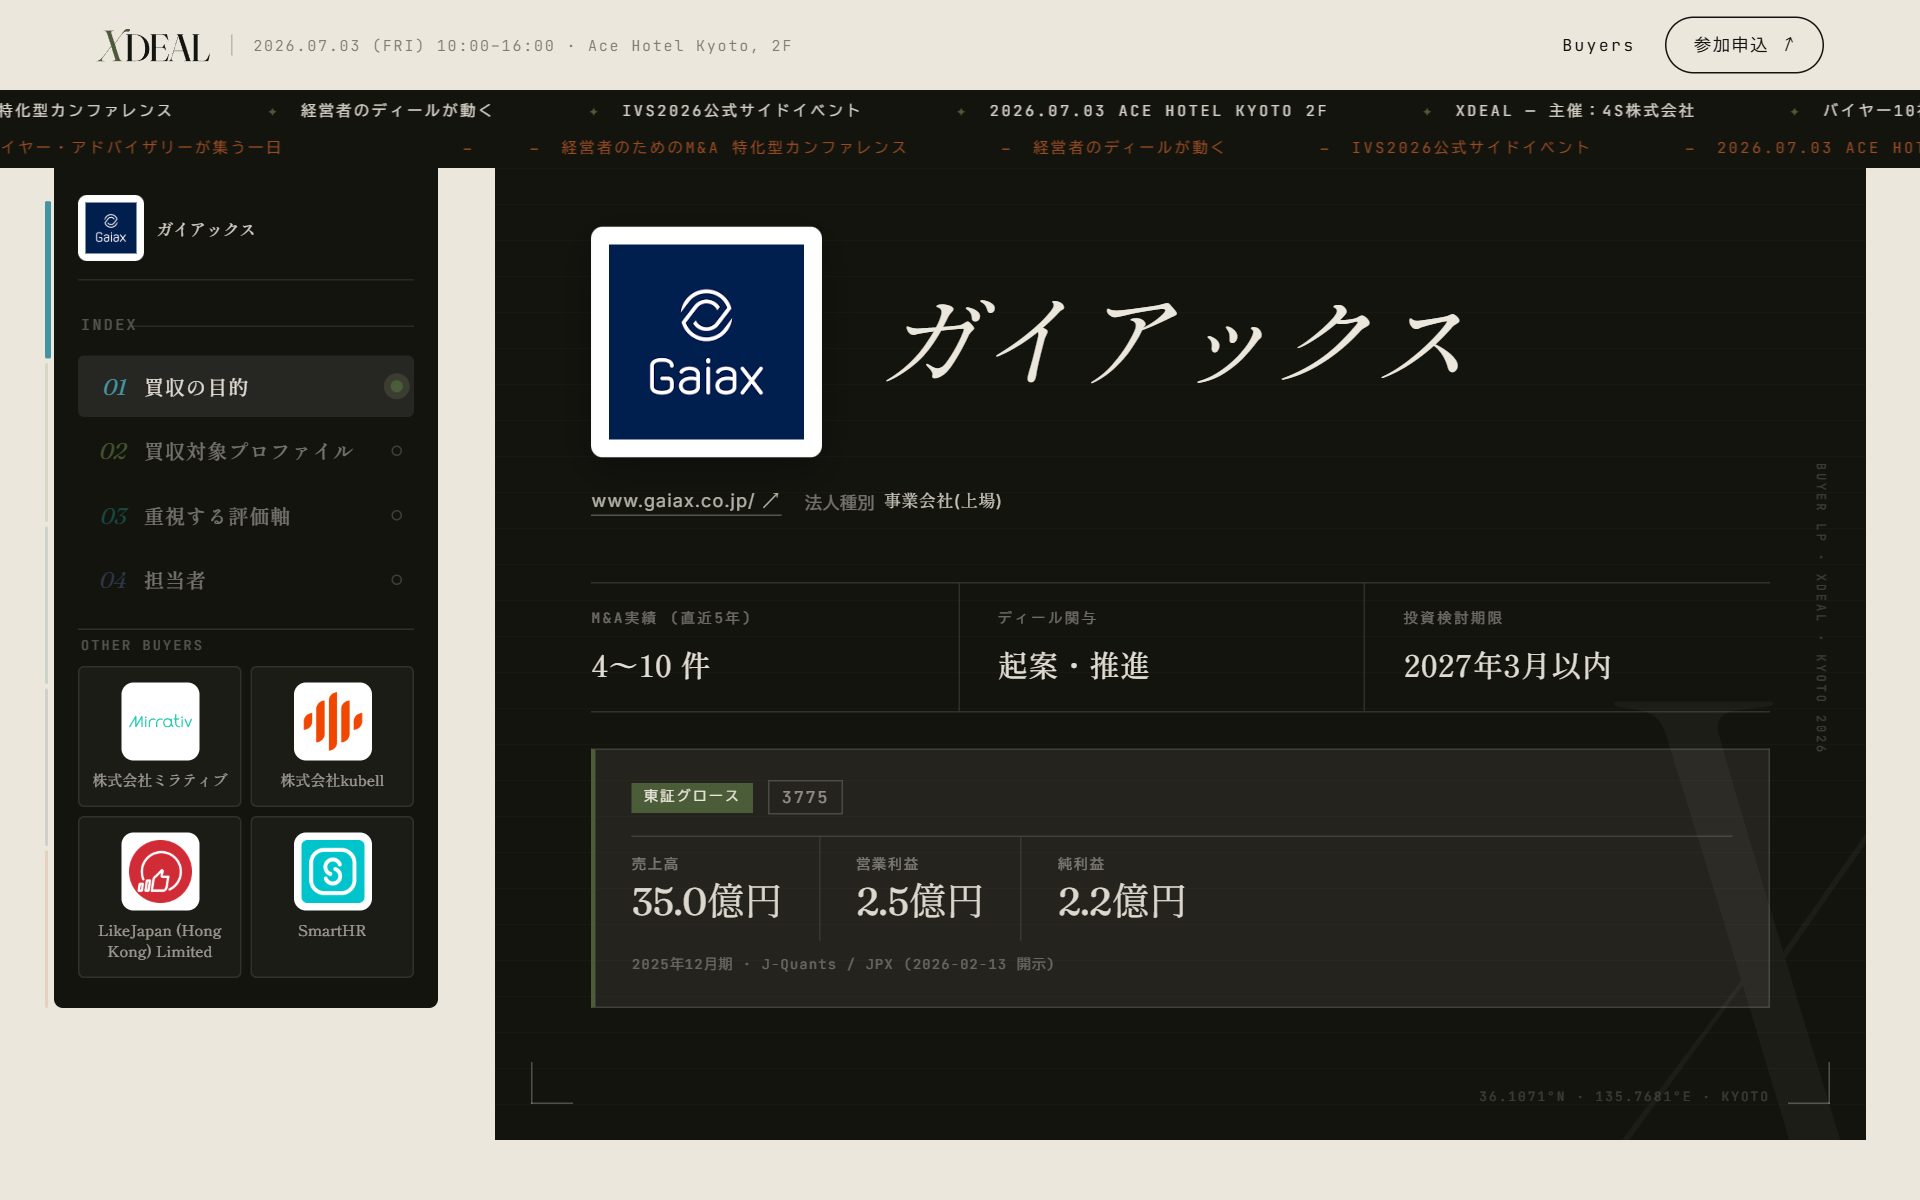Click the circle marker beside 担当者
Viewport: 1920px width, 1200px height.
[397, 580]
